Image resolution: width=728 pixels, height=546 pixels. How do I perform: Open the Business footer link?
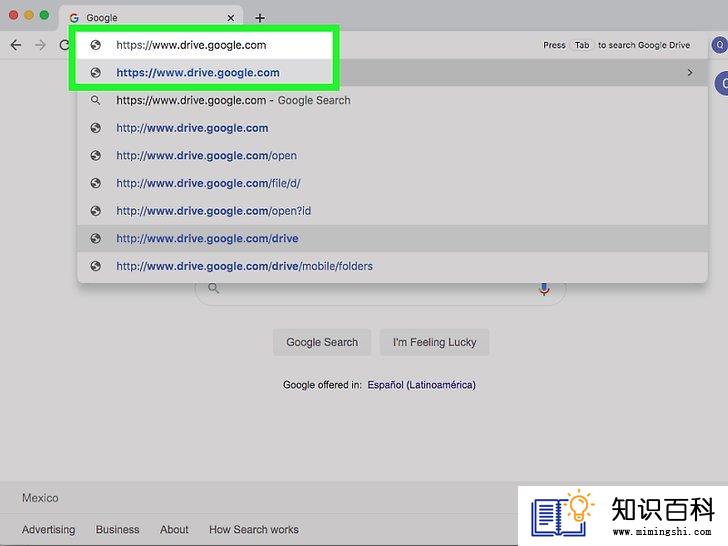coord(117,530)
